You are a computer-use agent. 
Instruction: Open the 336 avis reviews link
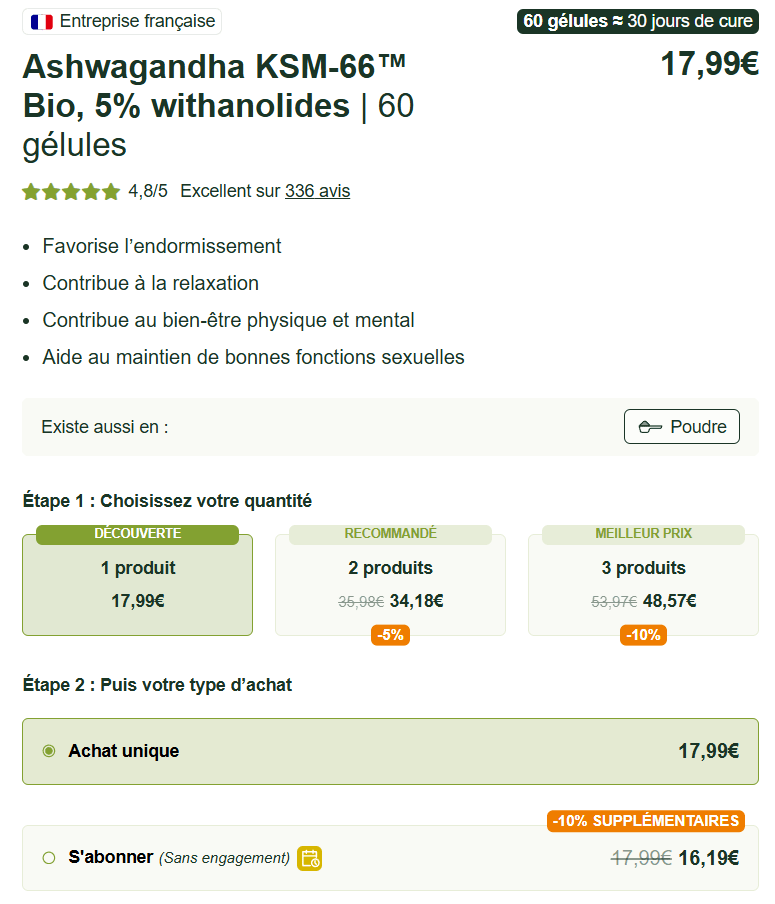coord(317,190)
